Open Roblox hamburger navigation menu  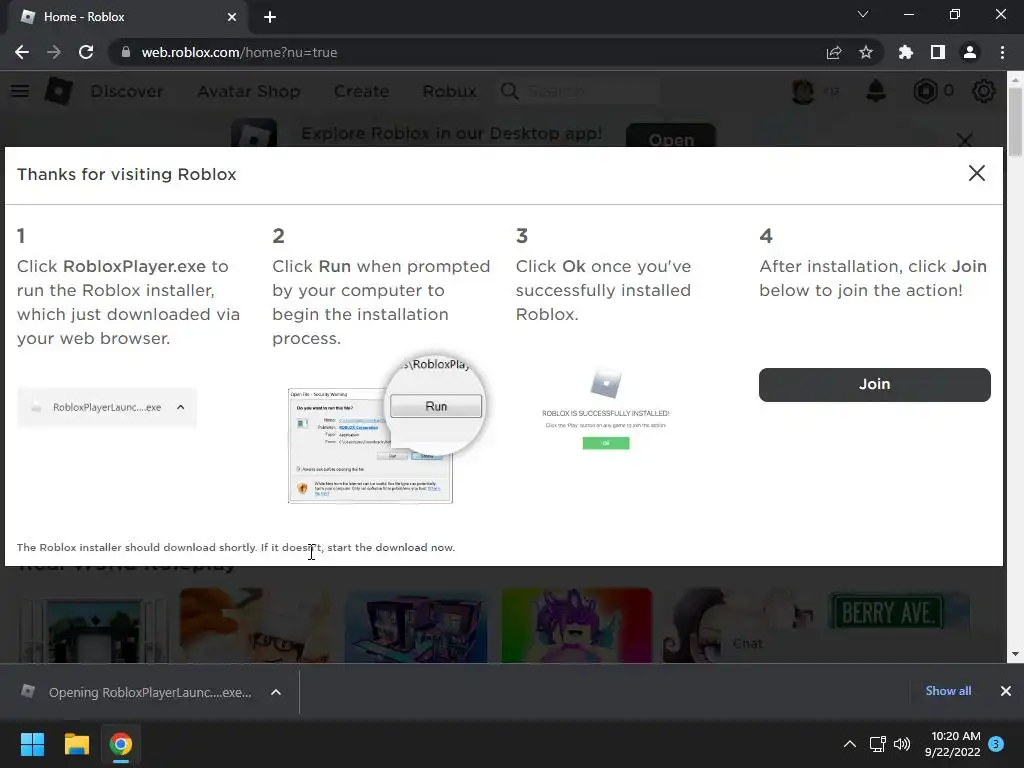20,91
